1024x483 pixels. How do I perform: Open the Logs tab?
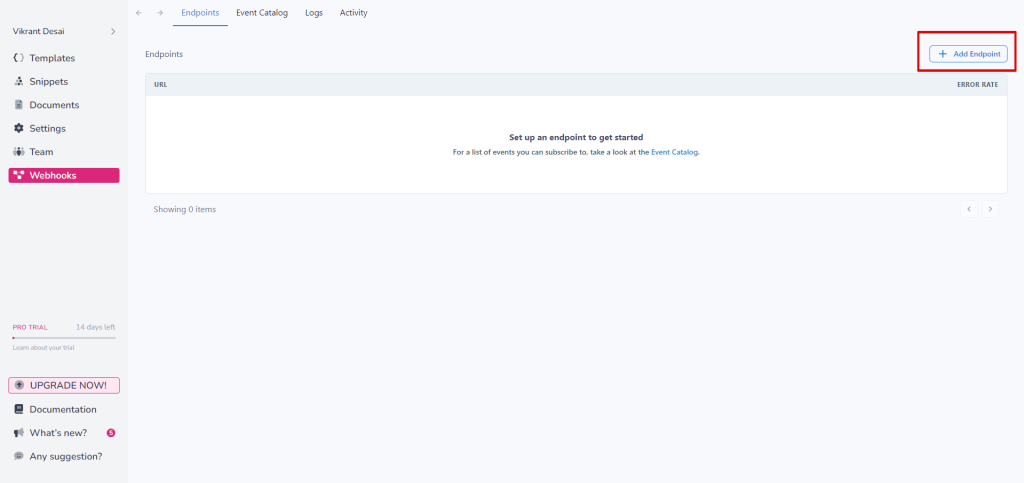(x=314, y=13)
